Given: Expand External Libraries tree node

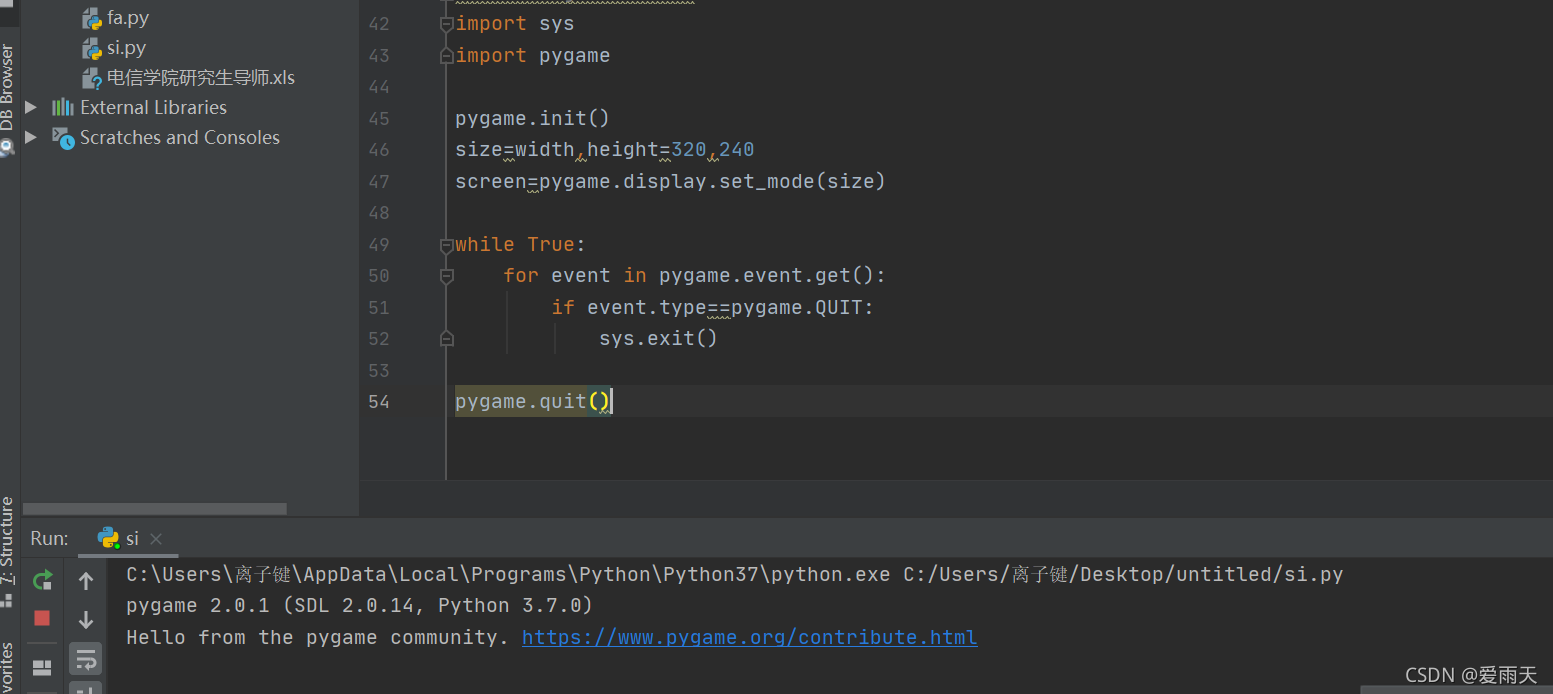Looking at the screenshot, I should (x=31, y=107).
